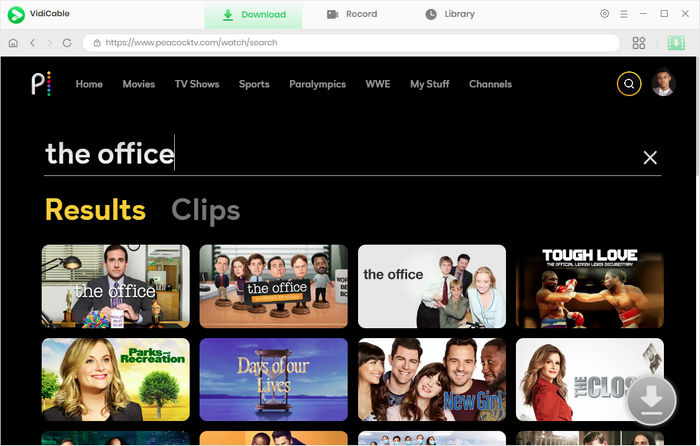Select the Tough Love documentary thumbnail
This screenshot has width=700, height=446.
(x=589, y=286)
